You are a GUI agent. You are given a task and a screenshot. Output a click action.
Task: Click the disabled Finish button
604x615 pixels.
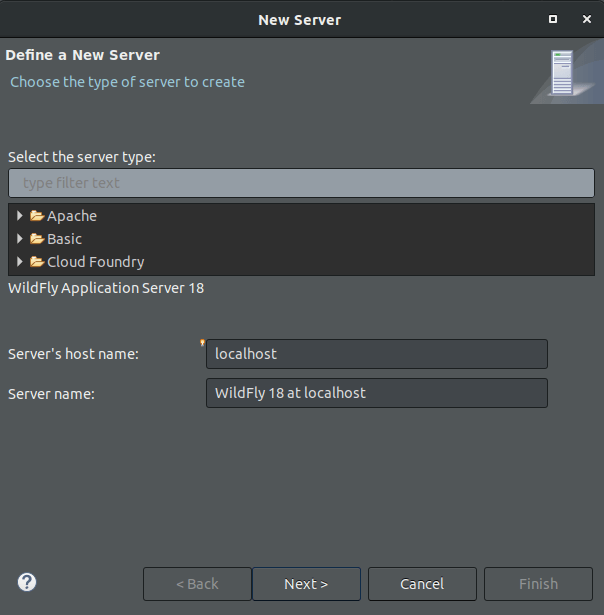click(538, 584)
